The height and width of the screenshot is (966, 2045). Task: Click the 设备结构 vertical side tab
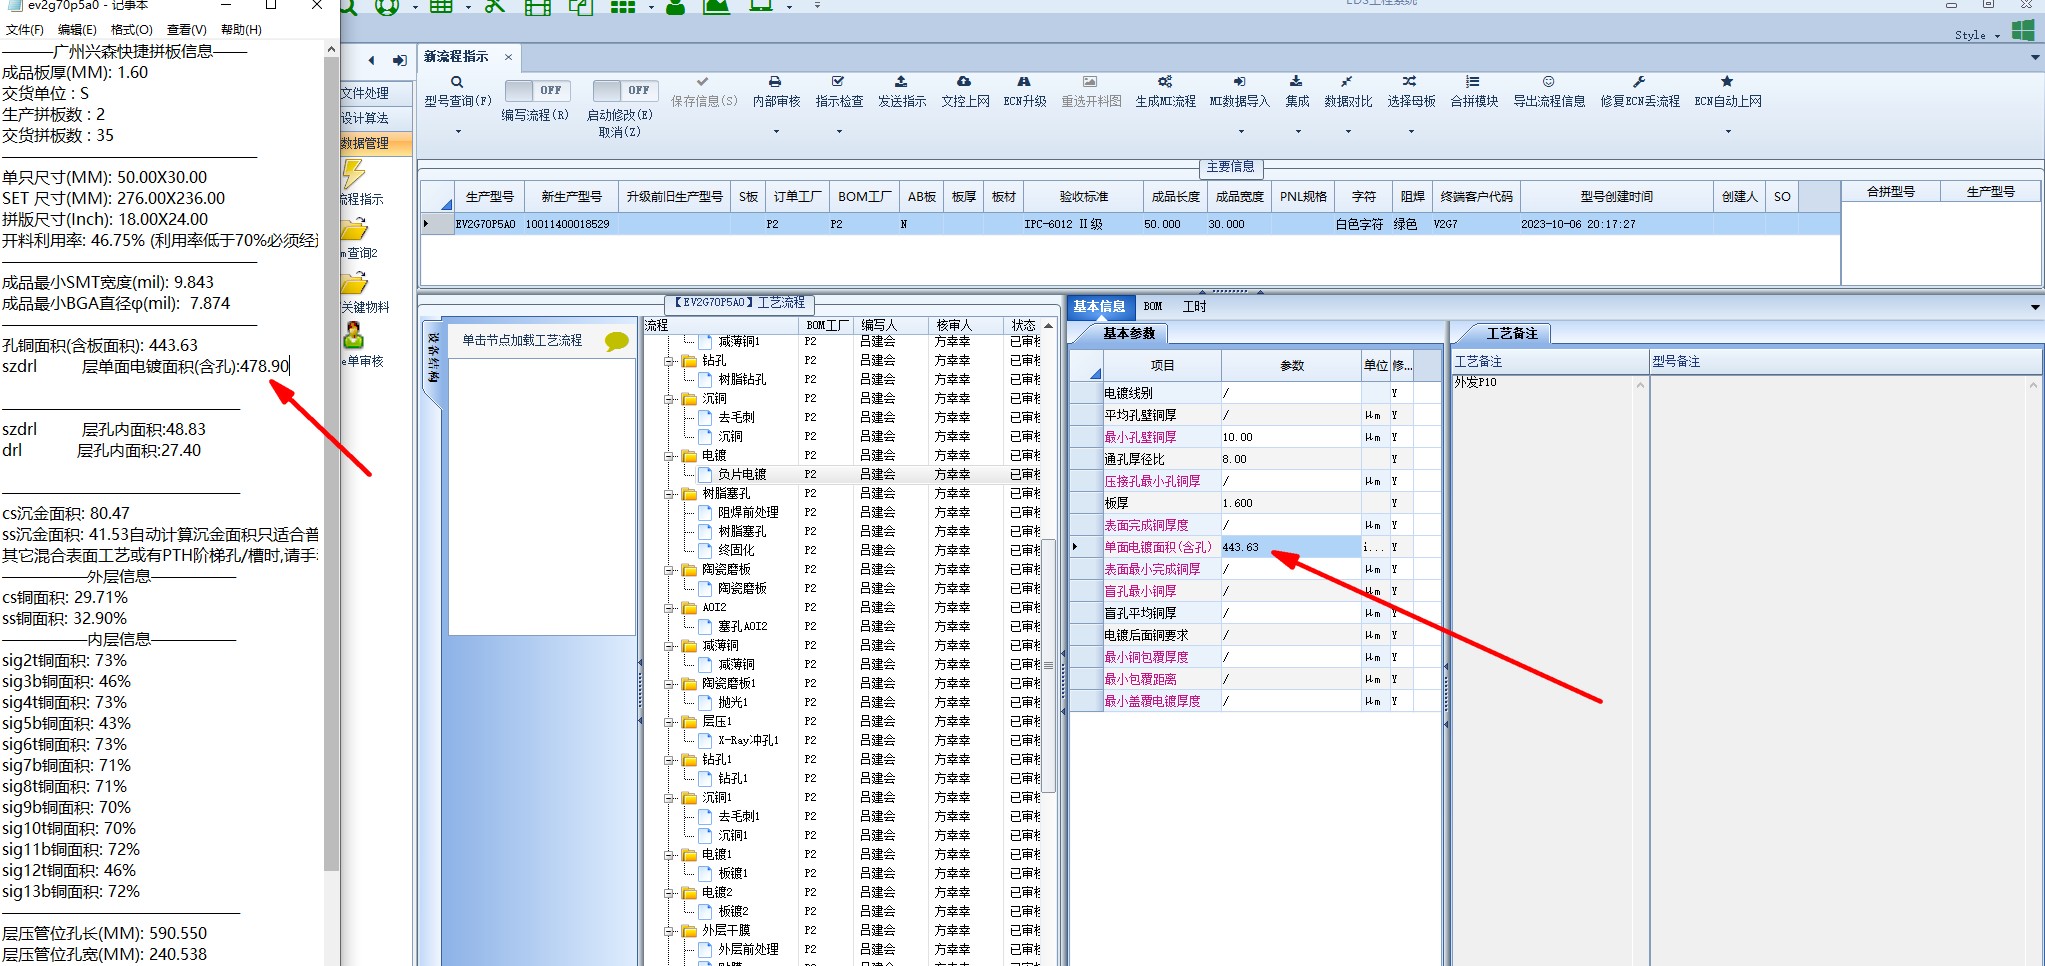433,358
